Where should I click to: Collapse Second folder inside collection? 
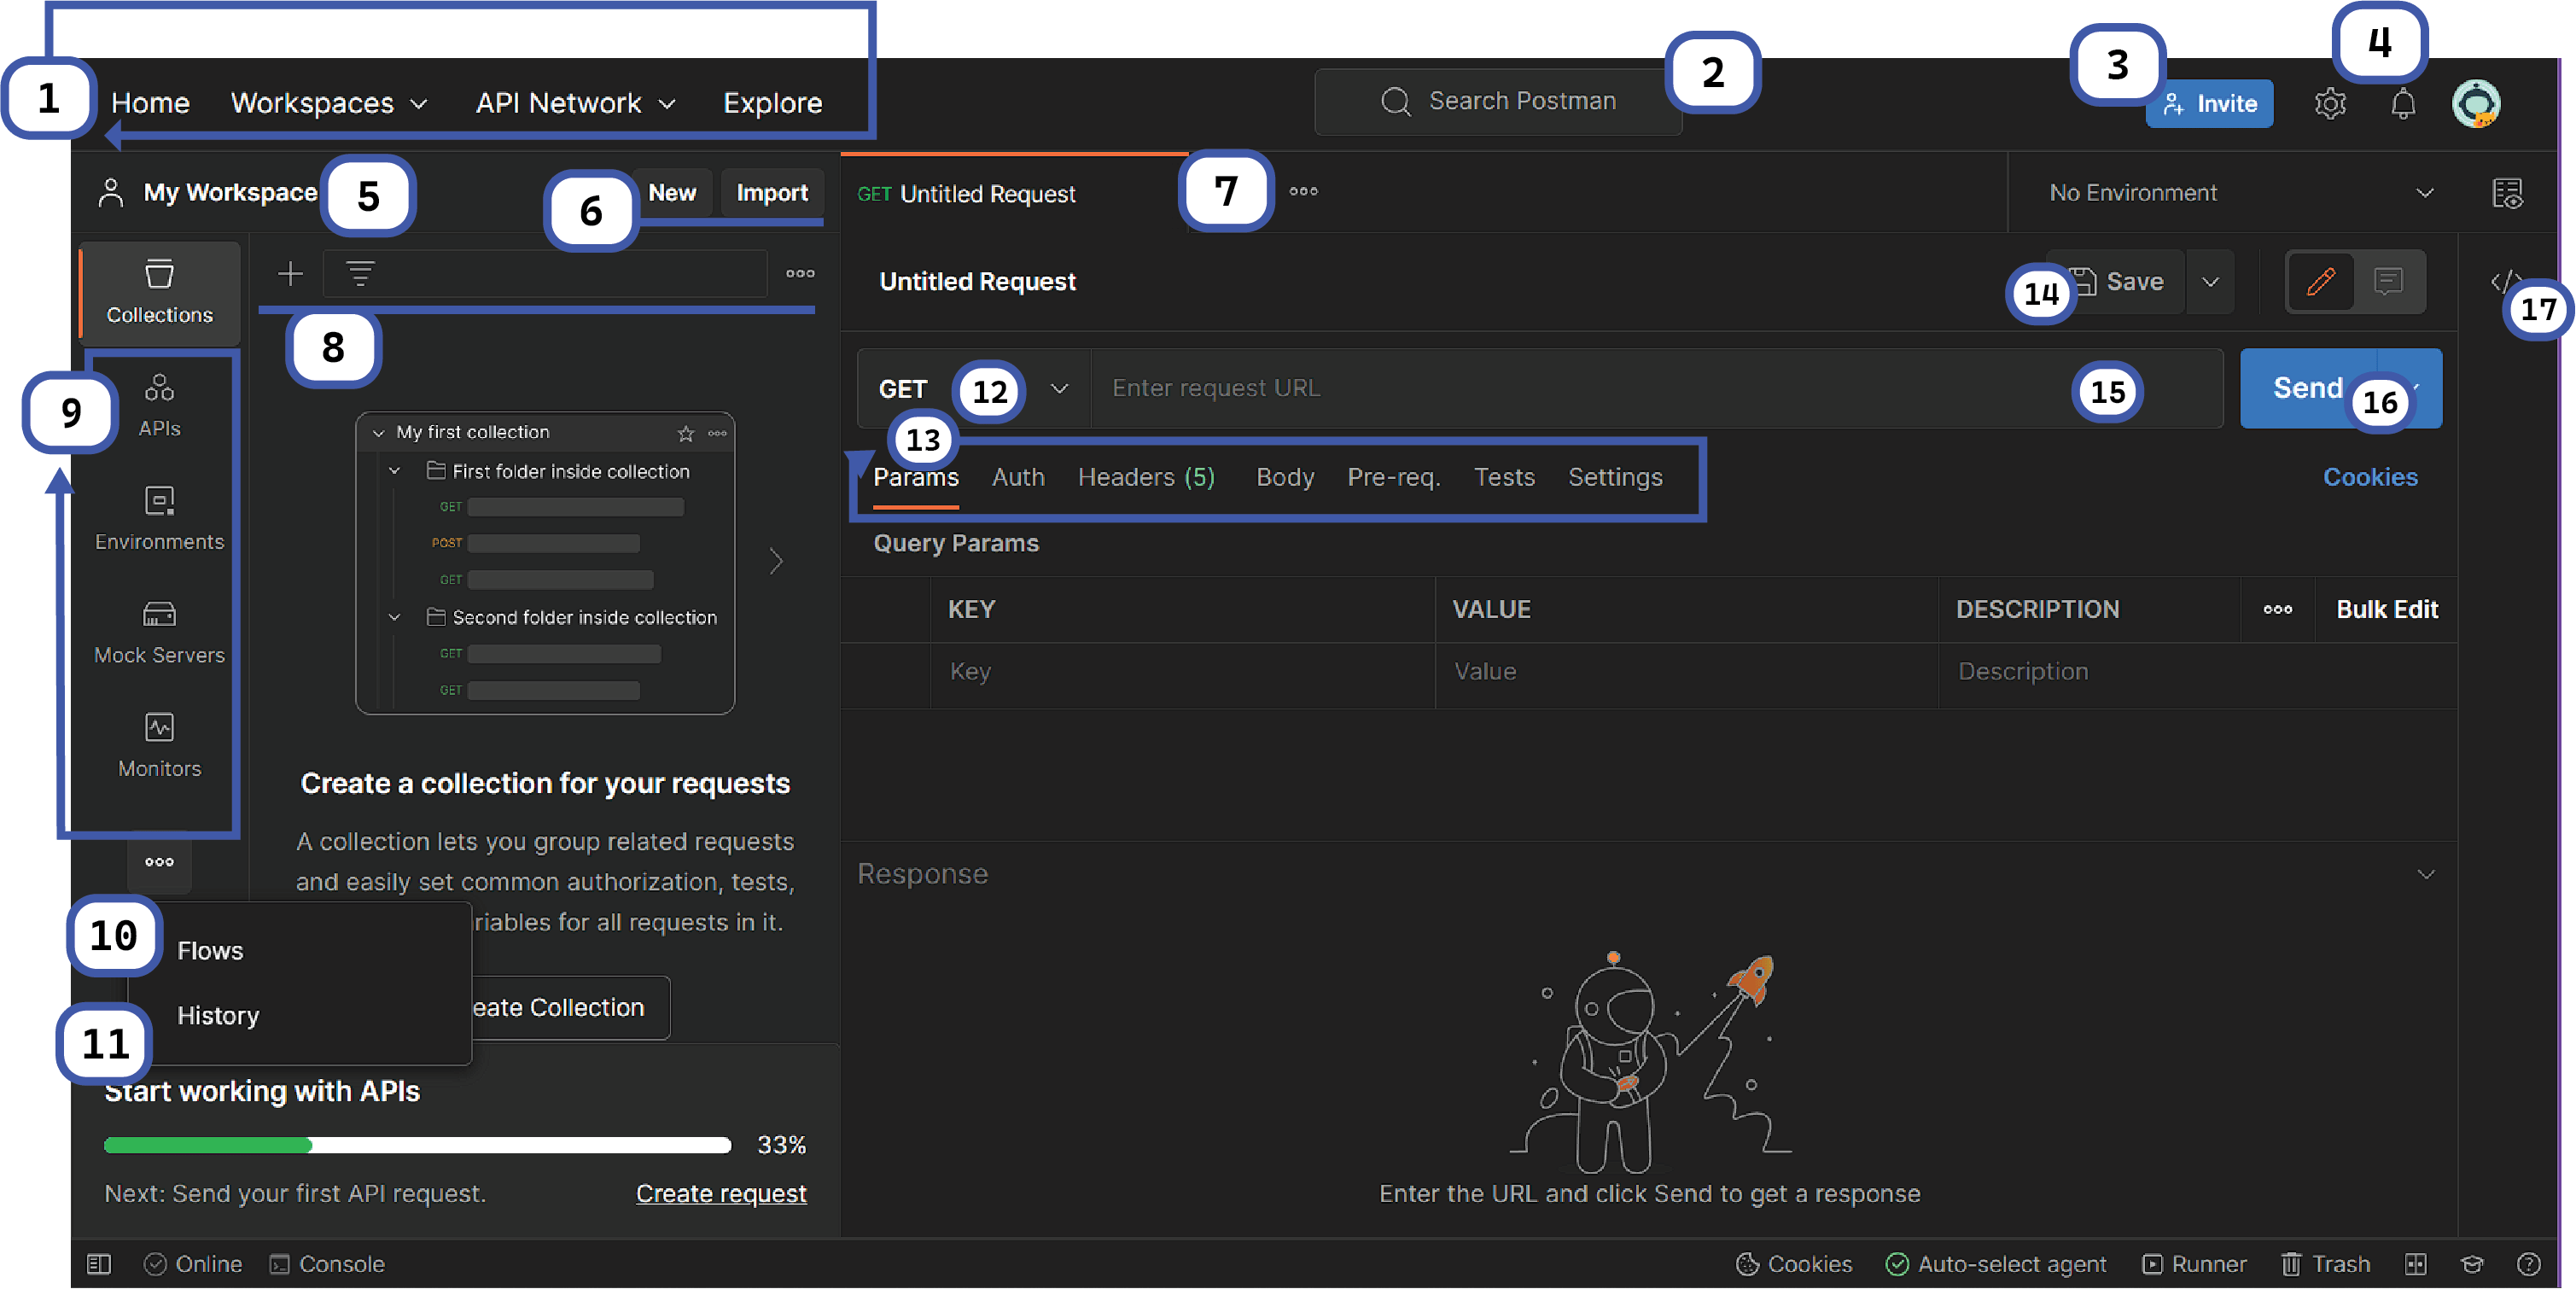click(x=395, y=617)
